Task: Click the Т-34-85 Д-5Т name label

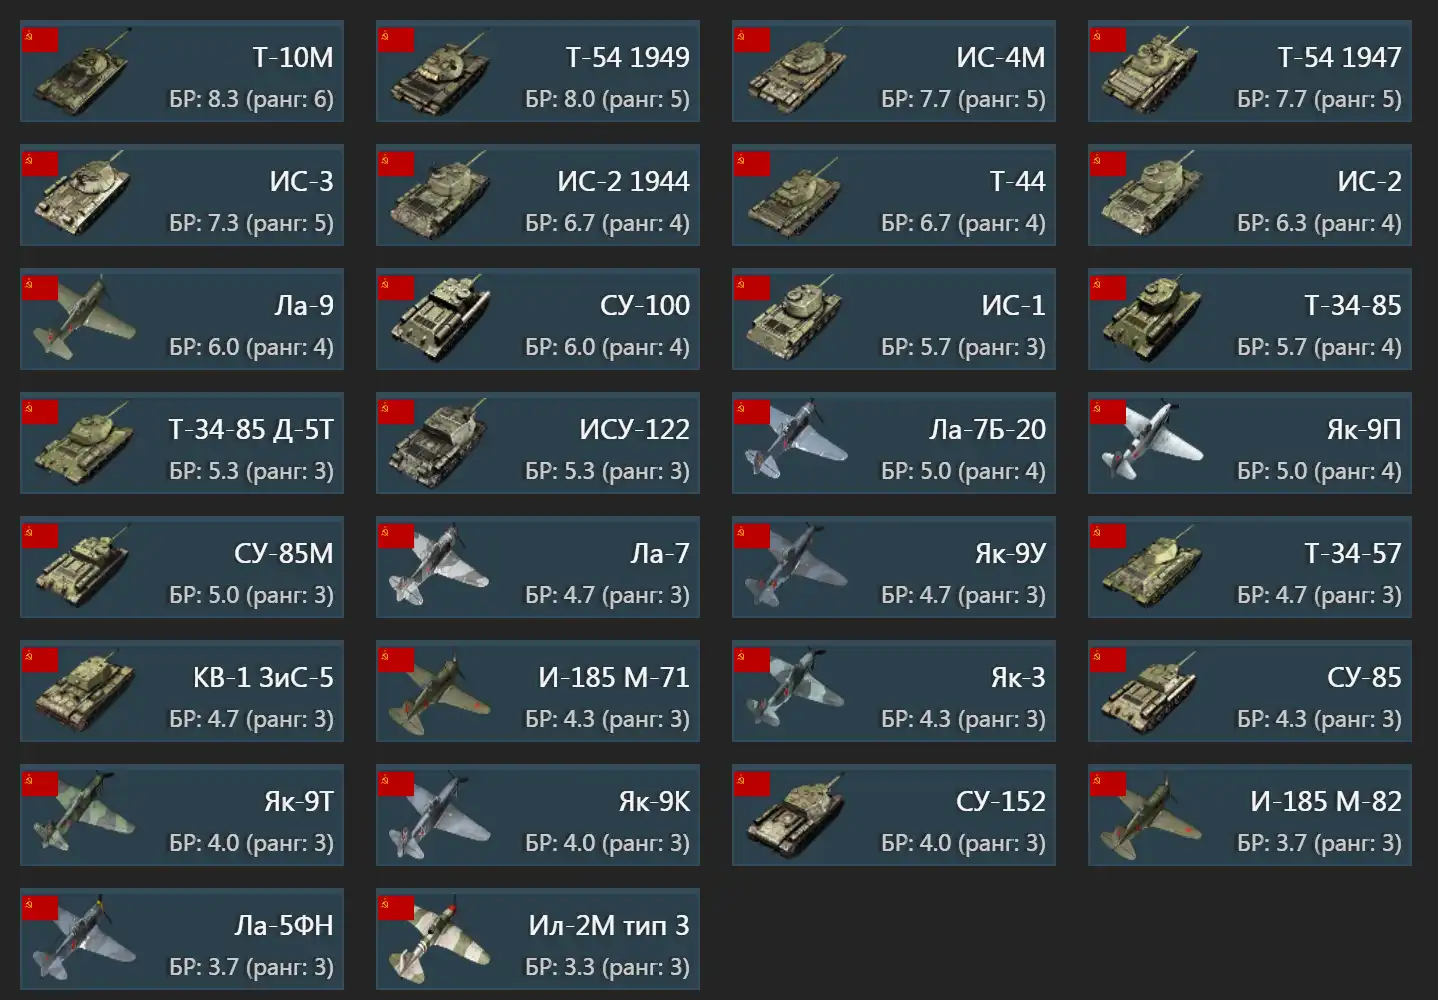Action: [x=251, y=429]
